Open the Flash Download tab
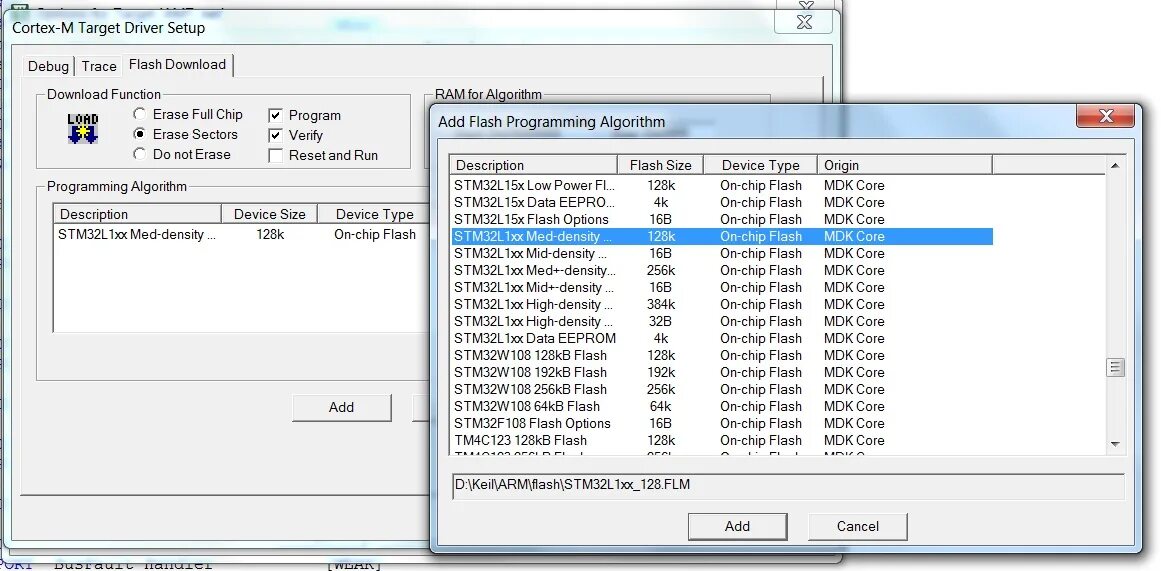The width and height of the screenshot is (1161, 571). tap(178, 64)
